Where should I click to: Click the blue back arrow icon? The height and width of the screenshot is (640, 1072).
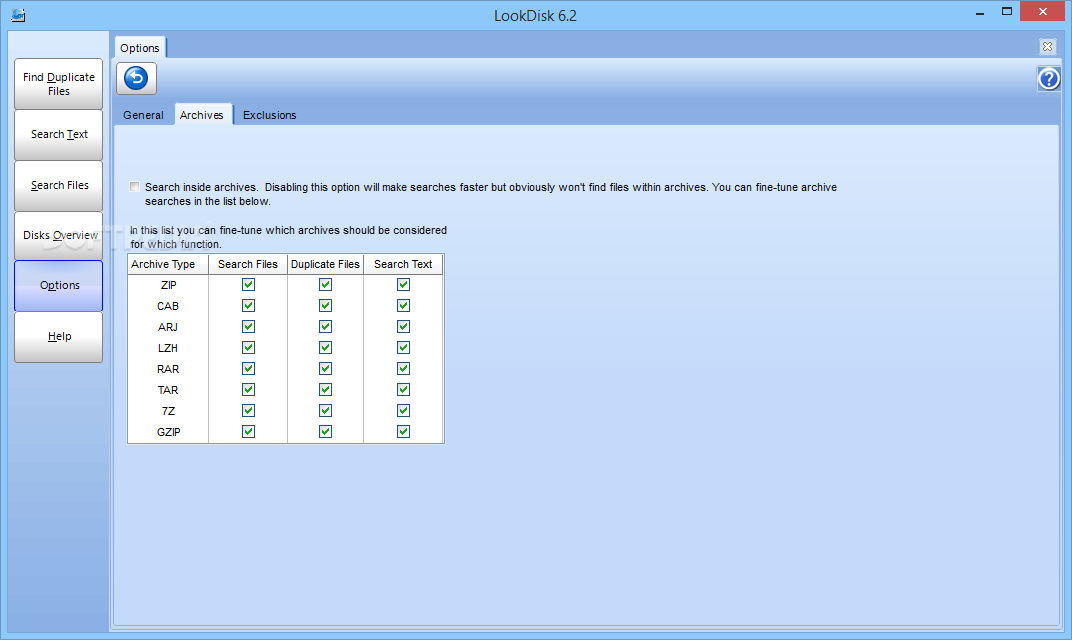pyautogui.click(x=136, y=79)
